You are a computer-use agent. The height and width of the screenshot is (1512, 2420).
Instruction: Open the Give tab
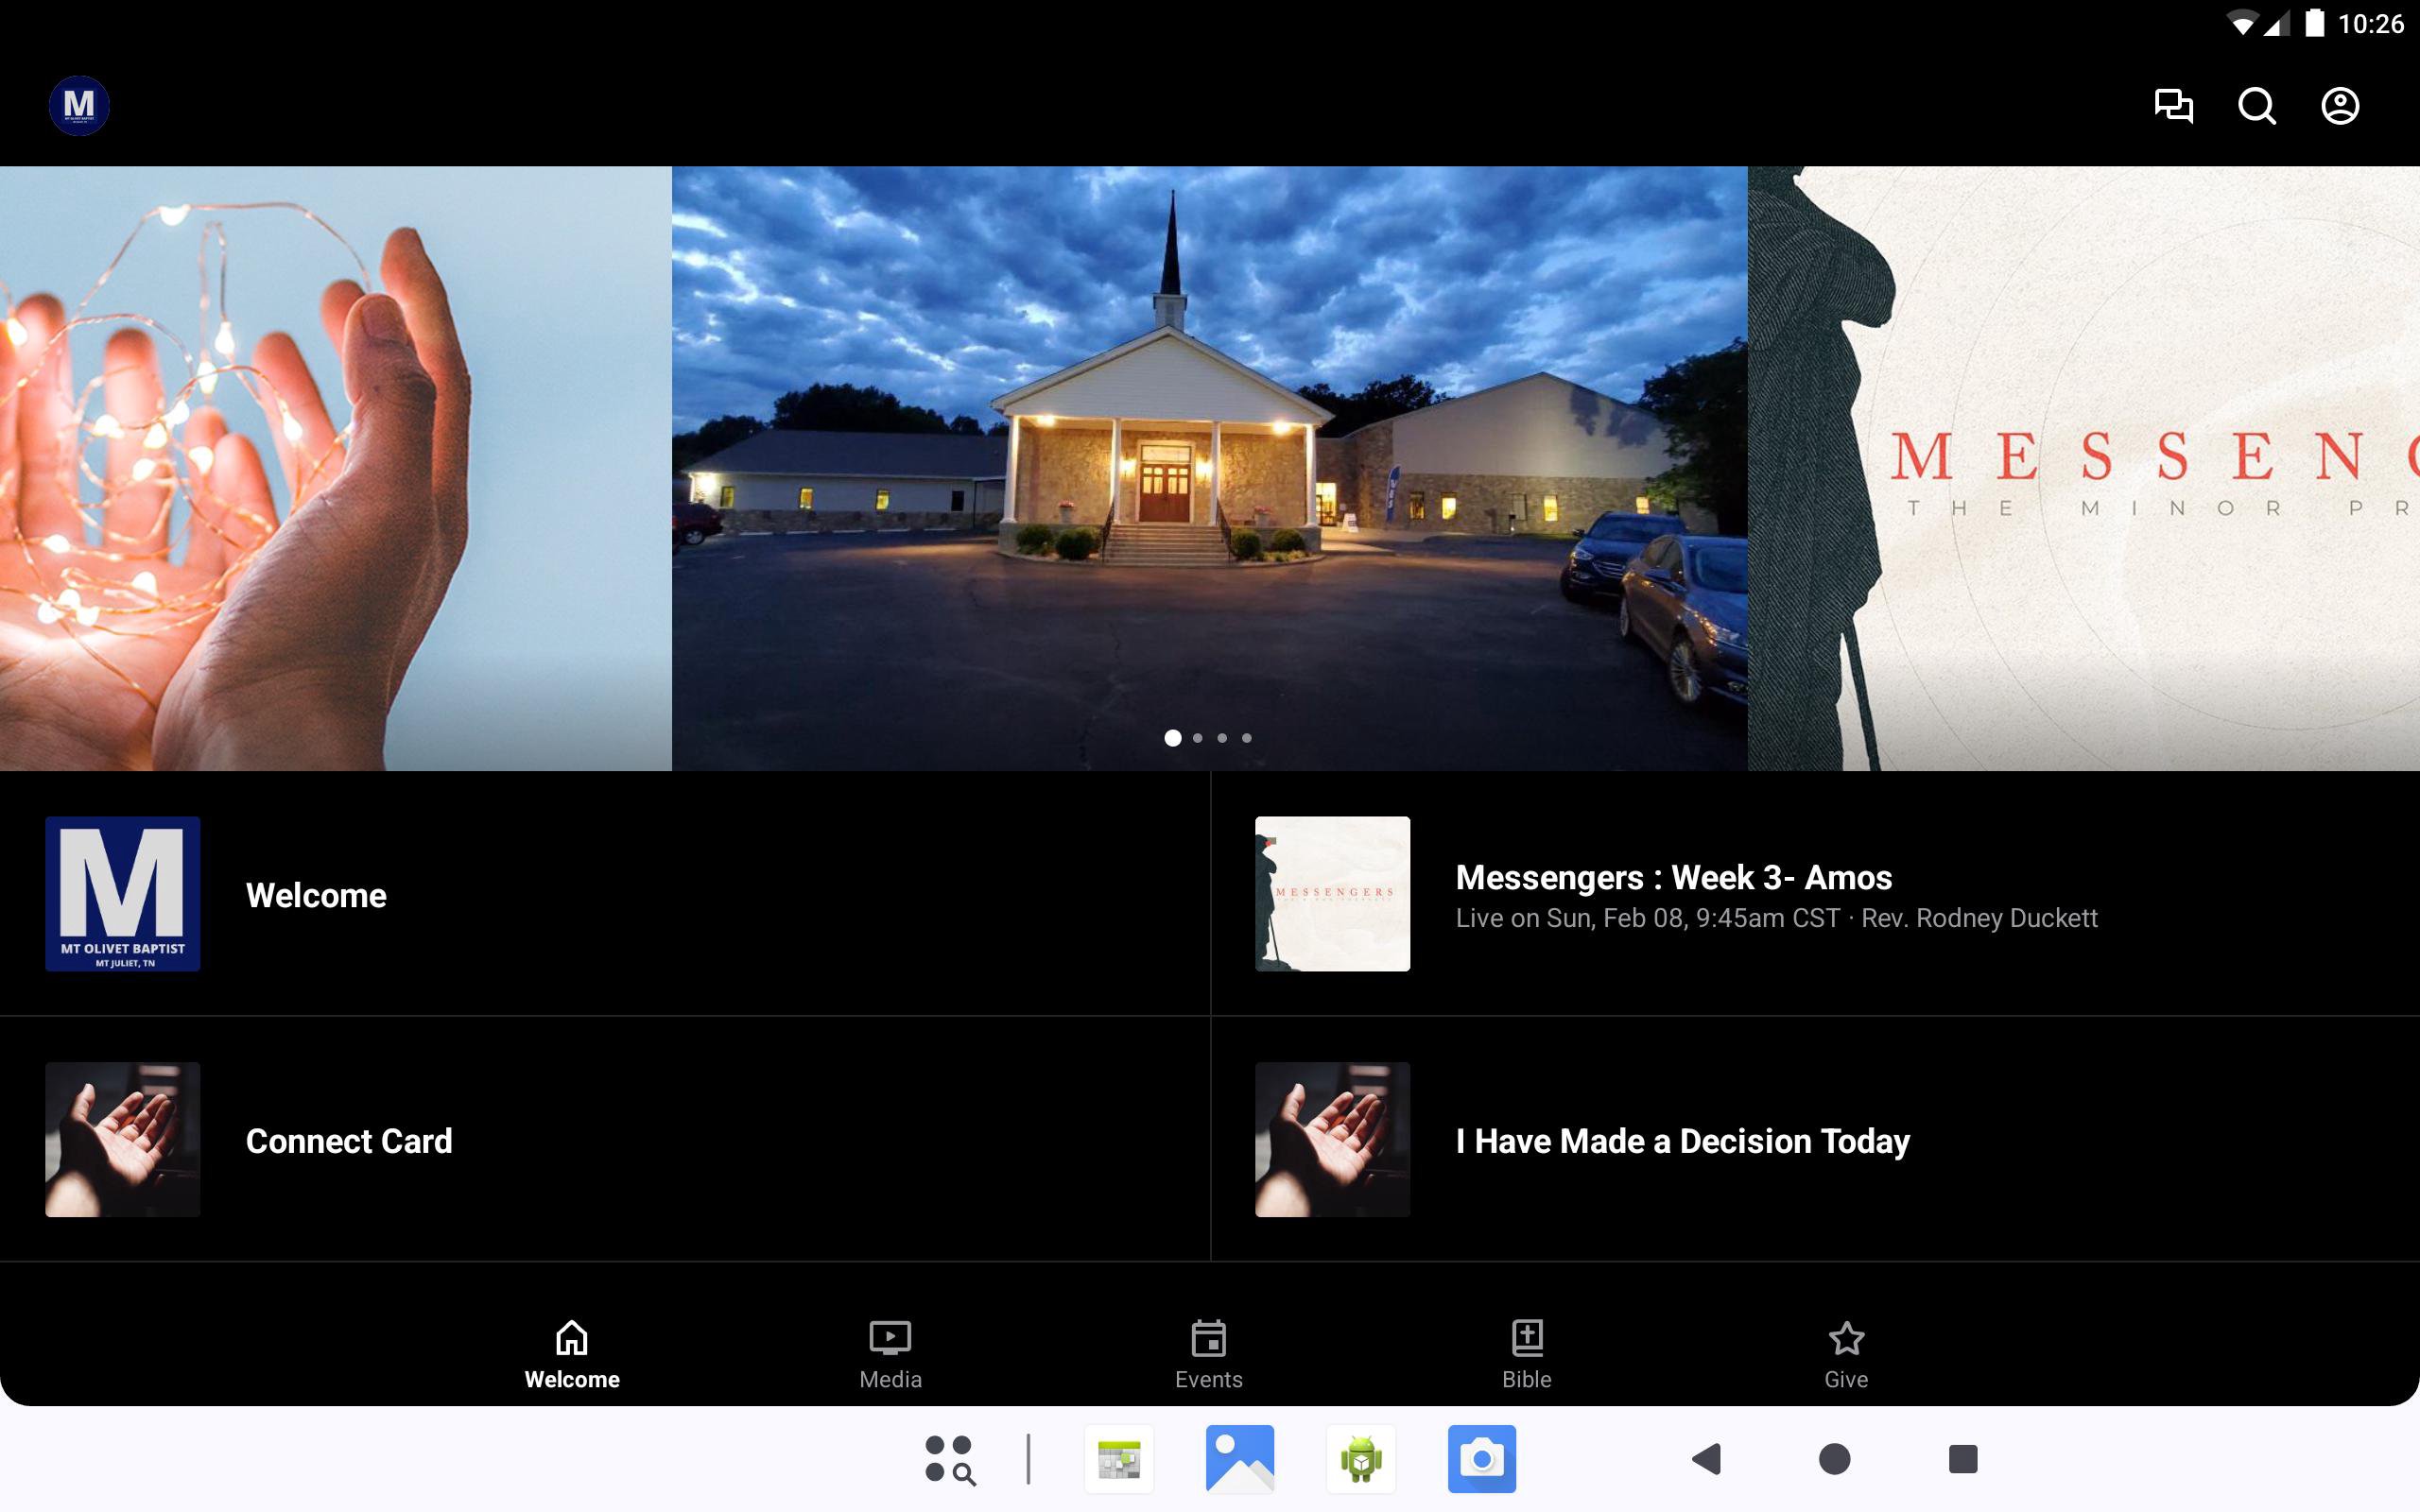coord(1845,1354)
